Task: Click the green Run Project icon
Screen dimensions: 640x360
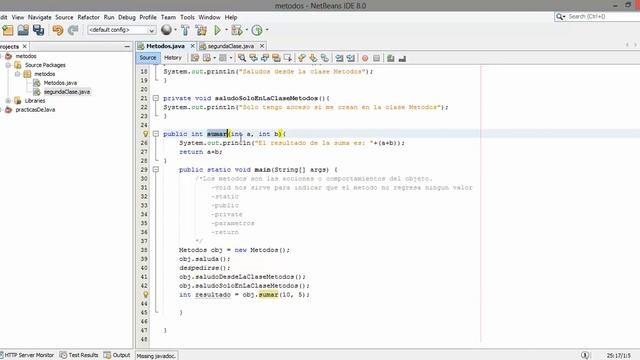Action: click(218, 30)
